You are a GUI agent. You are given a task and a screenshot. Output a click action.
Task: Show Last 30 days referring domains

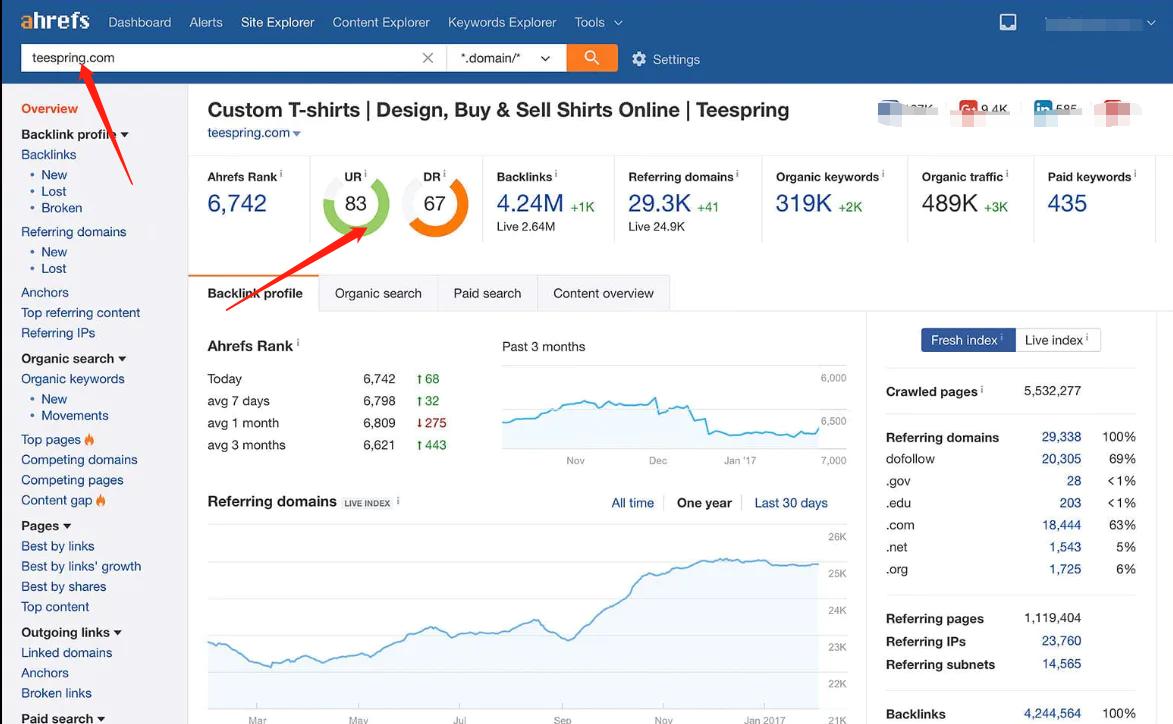pos(790,503)
